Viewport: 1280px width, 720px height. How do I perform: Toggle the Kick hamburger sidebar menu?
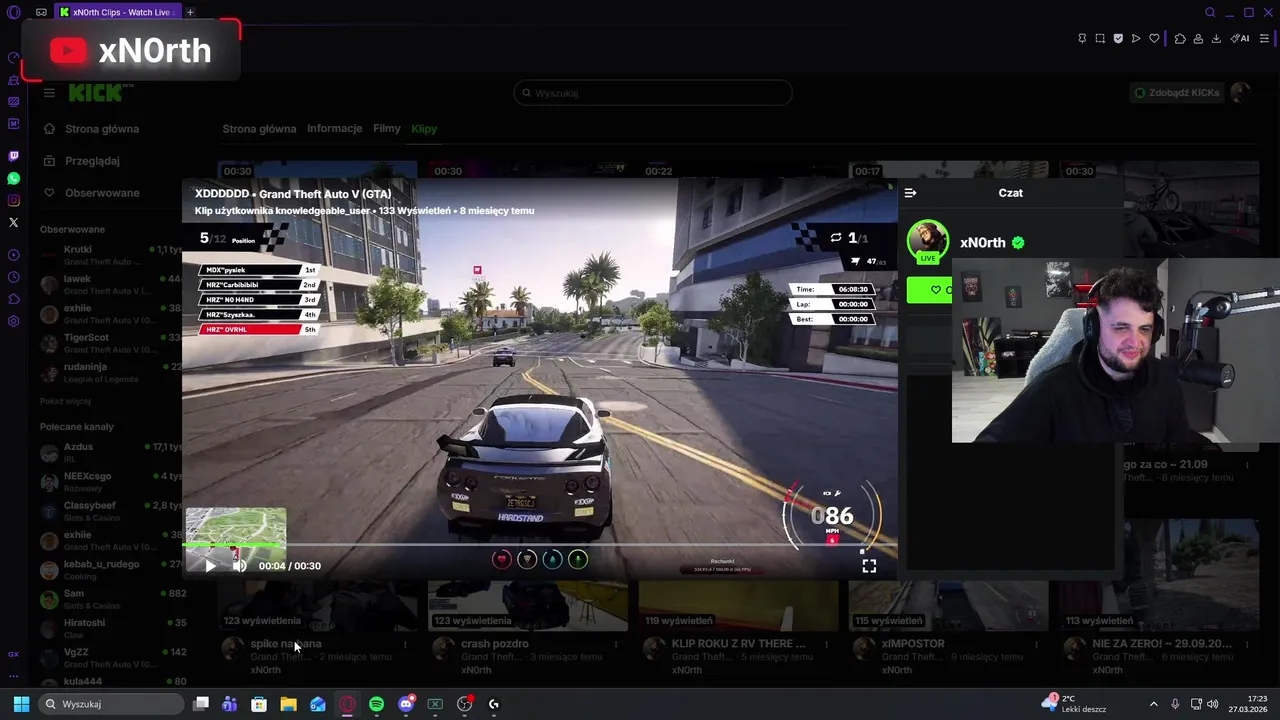pyautogui.click(x=49, y=93)
